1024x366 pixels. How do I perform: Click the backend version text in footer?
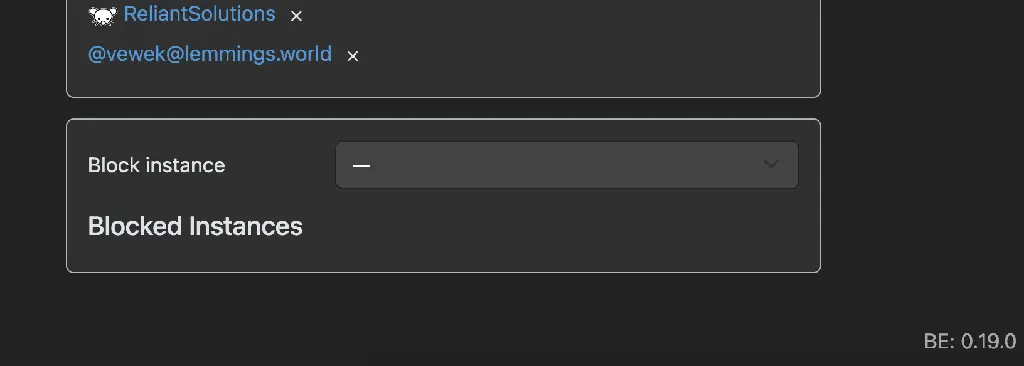[x=970, y=341]
